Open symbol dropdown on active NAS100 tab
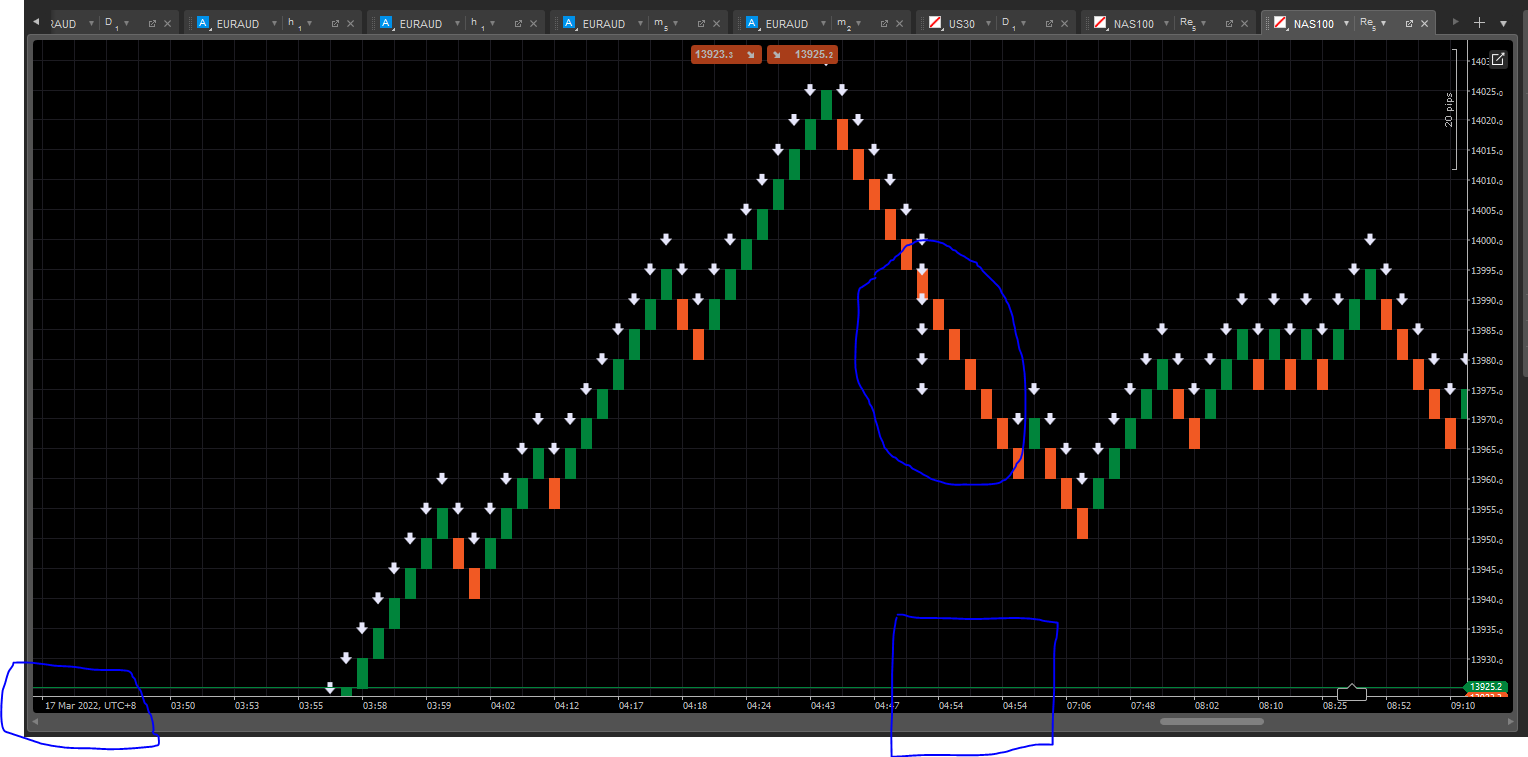The image size is (1528, 757). [1347, 23]
